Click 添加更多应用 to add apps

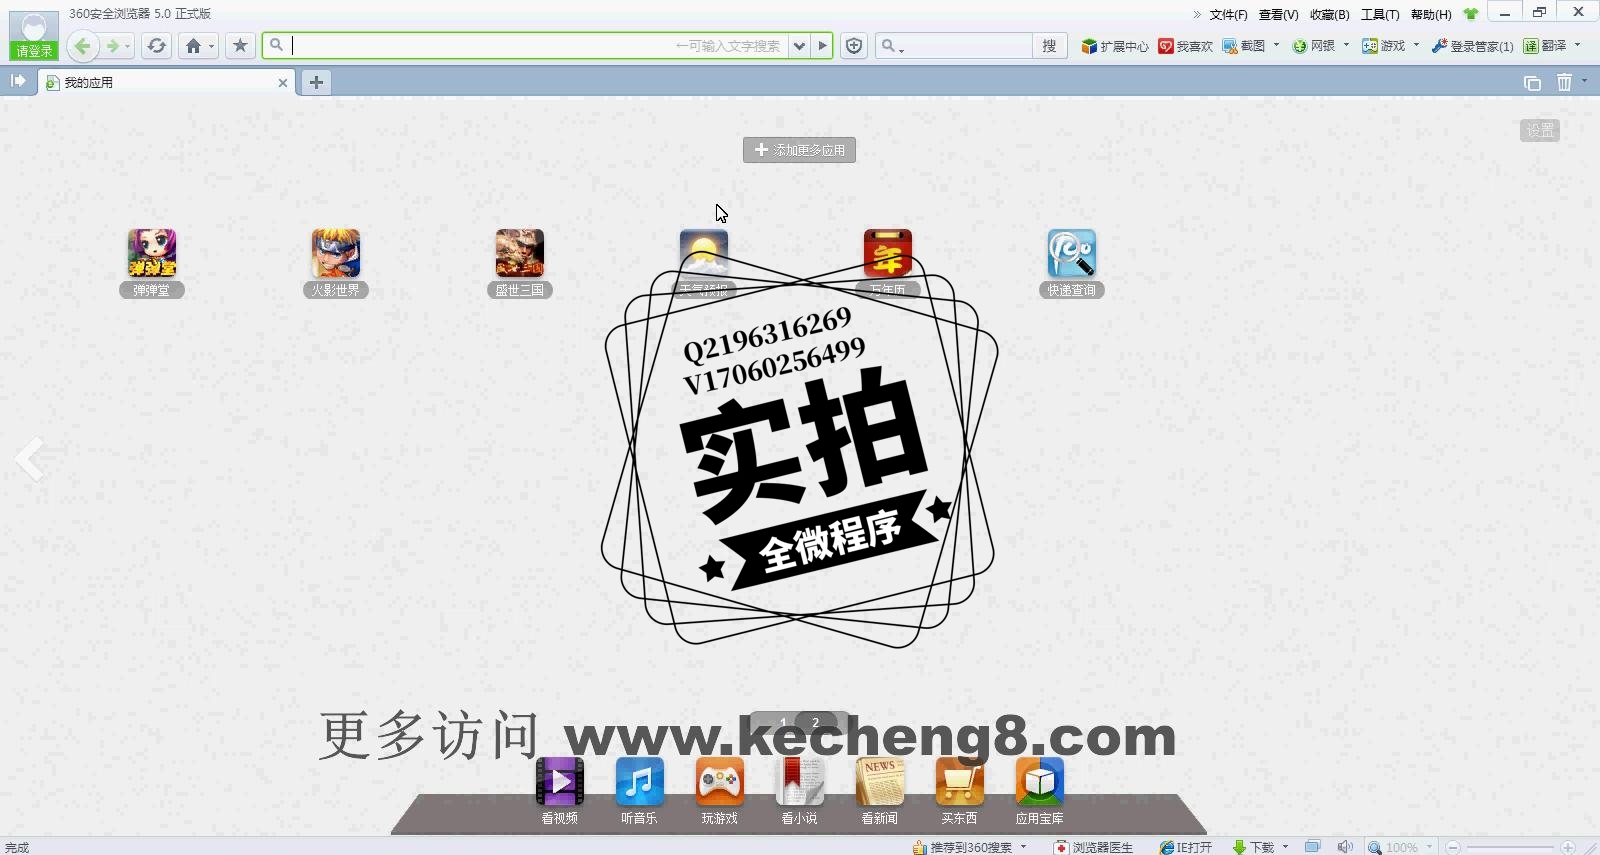click(799, 150)
